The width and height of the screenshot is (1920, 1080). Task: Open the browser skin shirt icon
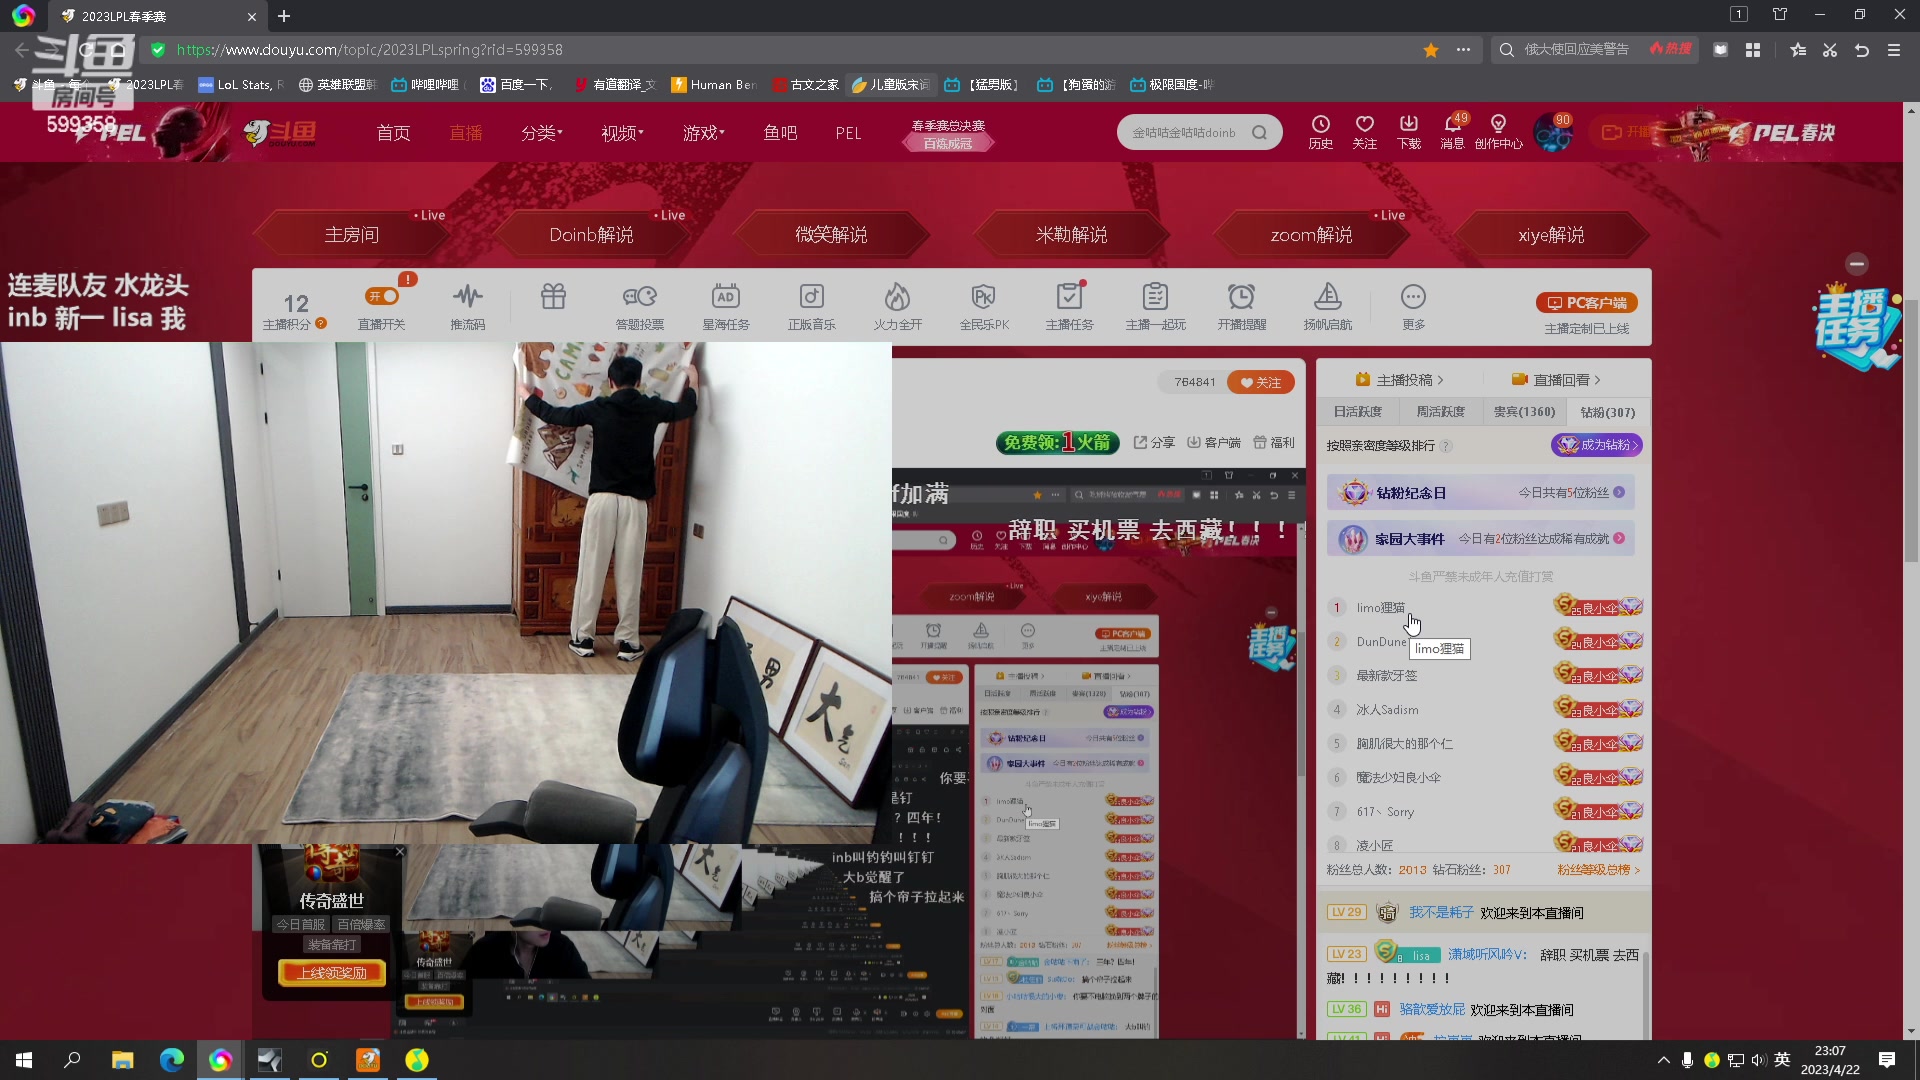tap(1780, 15)
